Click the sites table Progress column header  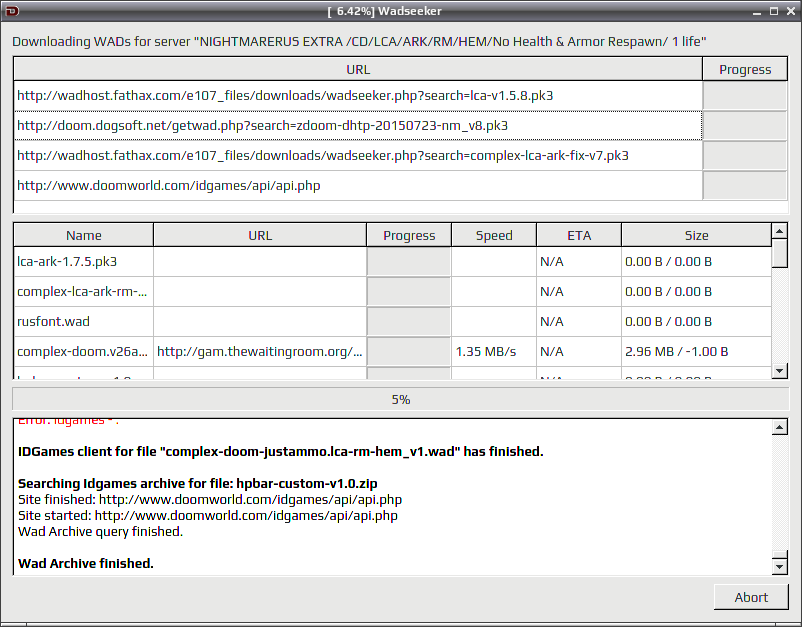[745, 69]
